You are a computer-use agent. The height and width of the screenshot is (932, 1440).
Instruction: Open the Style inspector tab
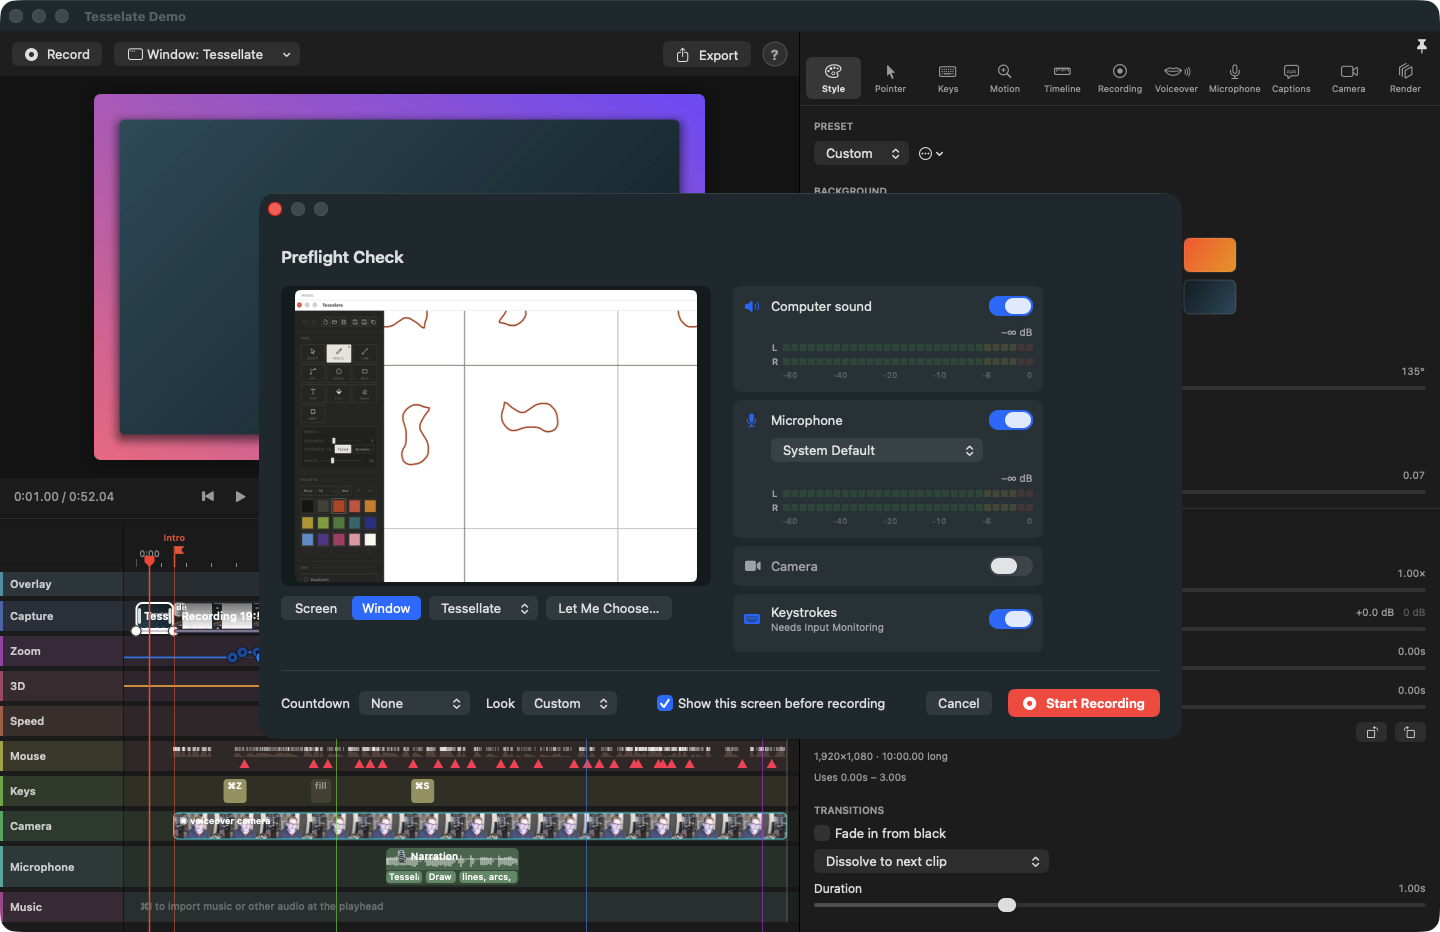pyautogui.click(x=833, y=78)
